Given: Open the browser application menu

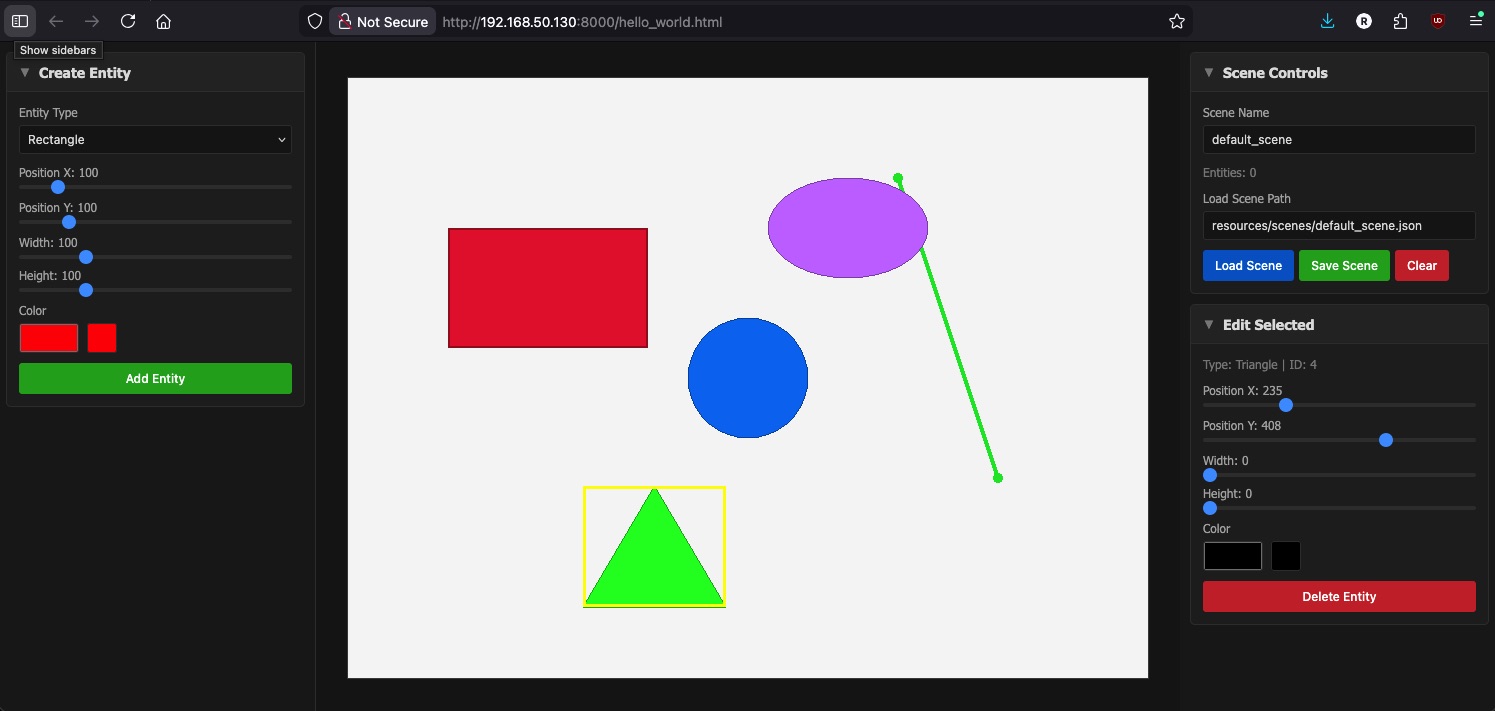Looking at the screenshot, I should (x=1475, y=21).
